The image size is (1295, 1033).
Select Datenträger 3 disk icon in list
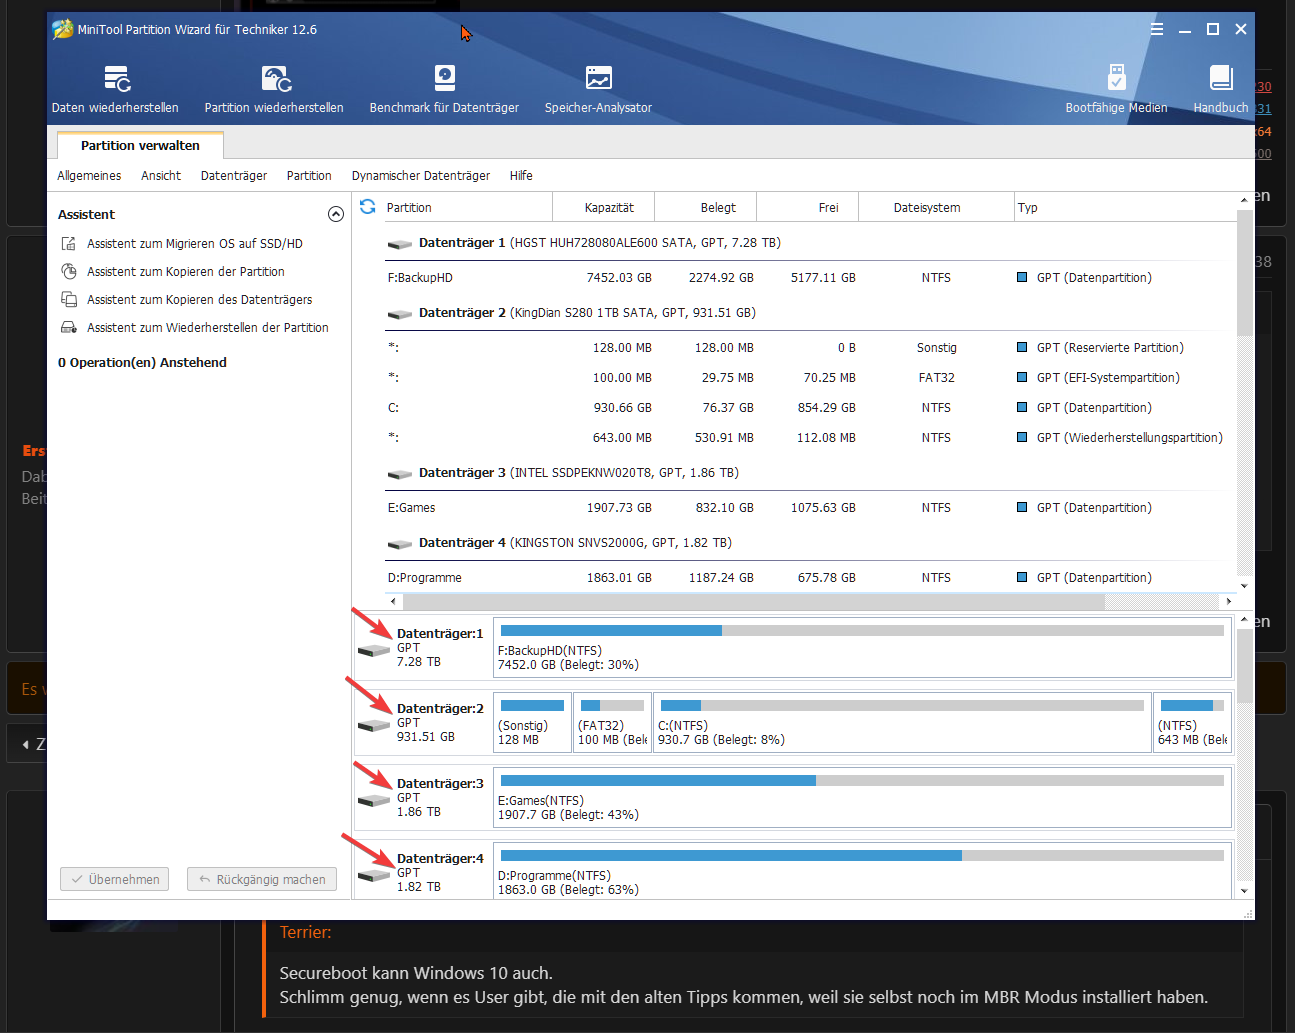coord(400,474)
